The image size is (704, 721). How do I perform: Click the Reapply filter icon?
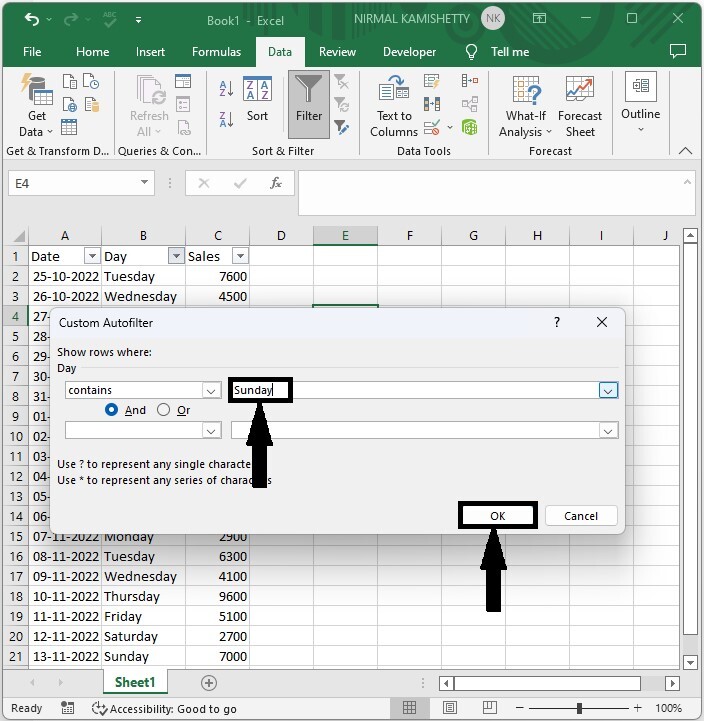coord(341,104)
